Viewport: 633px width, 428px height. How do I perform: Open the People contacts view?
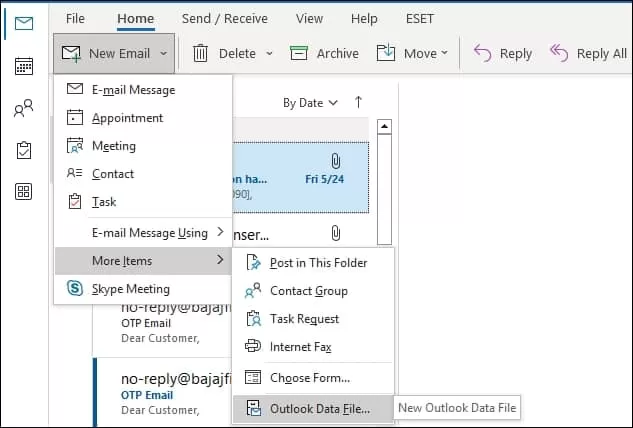[24, 108]
